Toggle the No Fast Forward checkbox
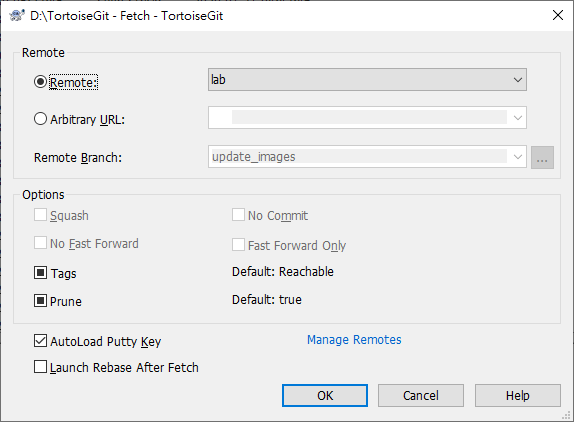 pos(40,243)
